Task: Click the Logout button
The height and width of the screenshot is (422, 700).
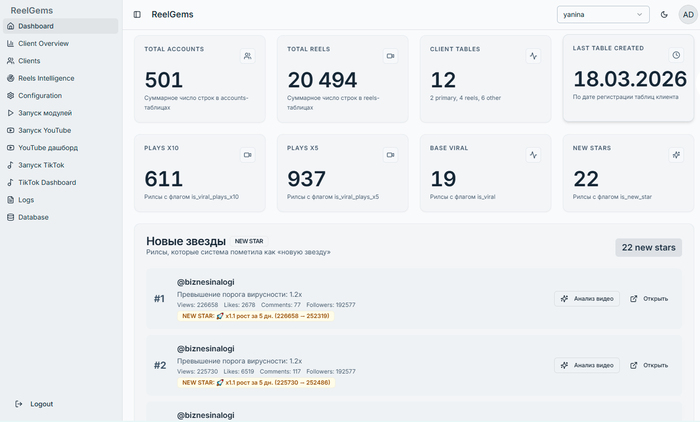Action: 34,404
